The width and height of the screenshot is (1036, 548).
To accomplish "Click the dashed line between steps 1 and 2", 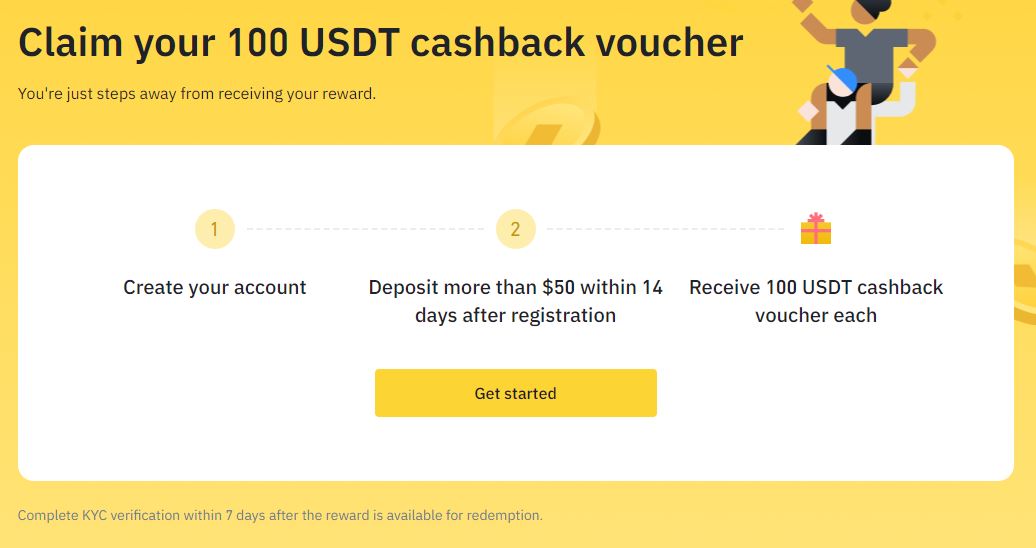I will click(x=365, y=229).
